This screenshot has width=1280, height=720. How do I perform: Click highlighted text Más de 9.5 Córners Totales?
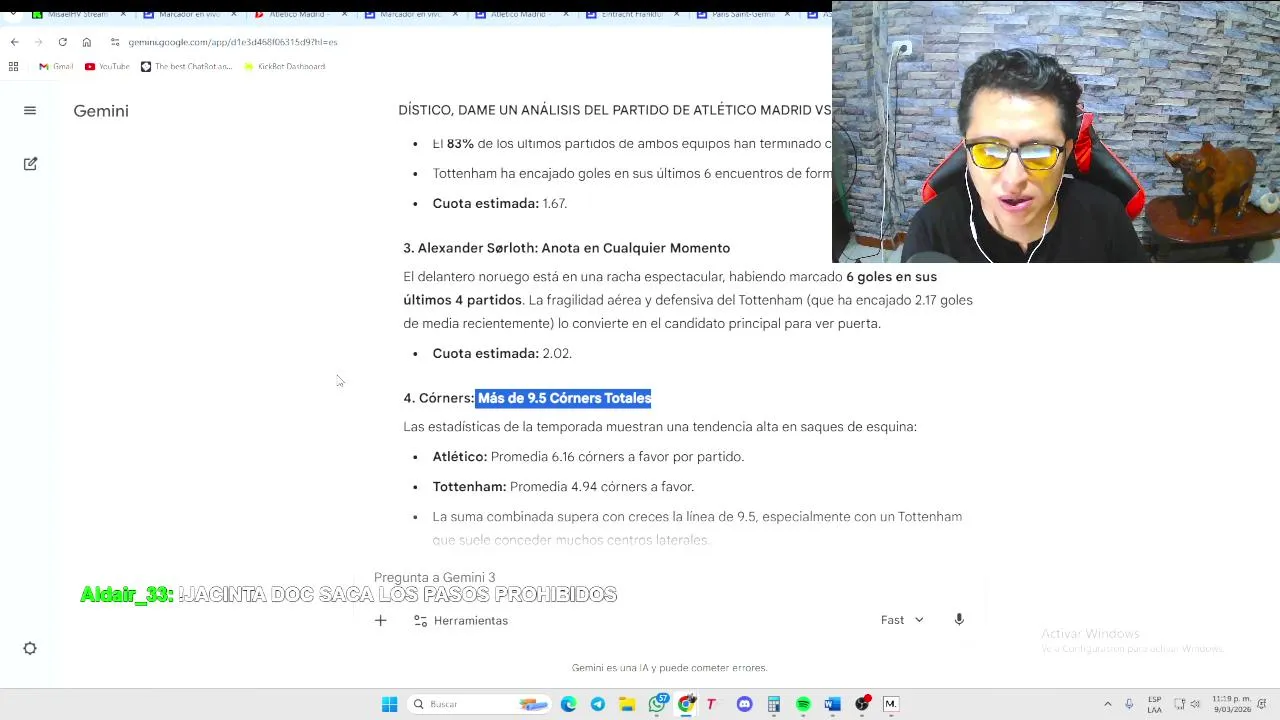pos(564,398)
